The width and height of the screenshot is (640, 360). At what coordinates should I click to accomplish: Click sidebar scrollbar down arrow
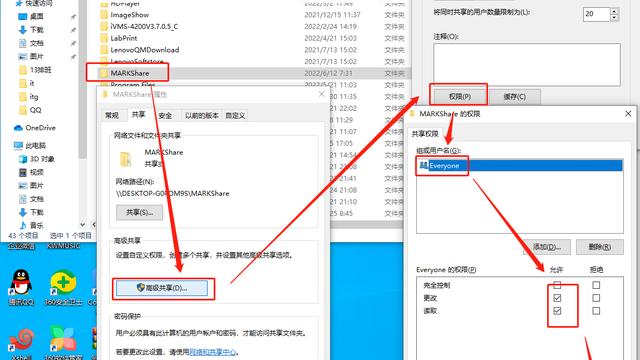click(x=82, y=224)
